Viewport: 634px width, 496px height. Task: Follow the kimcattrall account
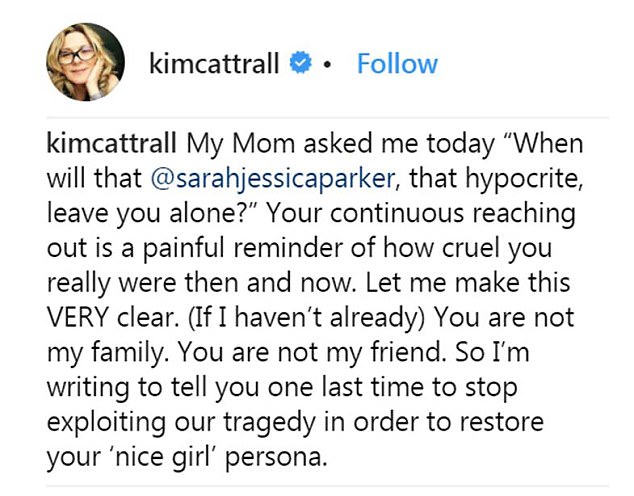(x=397, y=64)
